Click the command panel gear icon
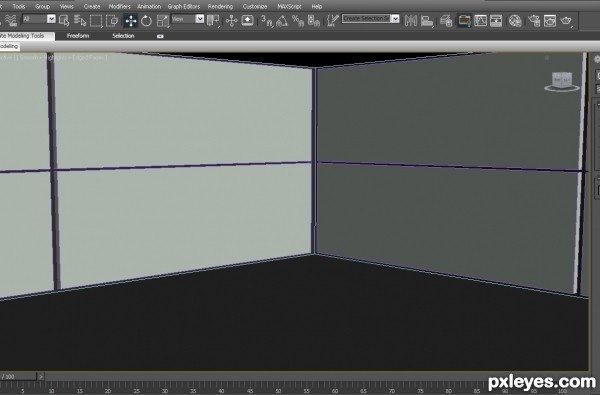The height and width of the screenshot is (395, 600). (x=597, y=59)
